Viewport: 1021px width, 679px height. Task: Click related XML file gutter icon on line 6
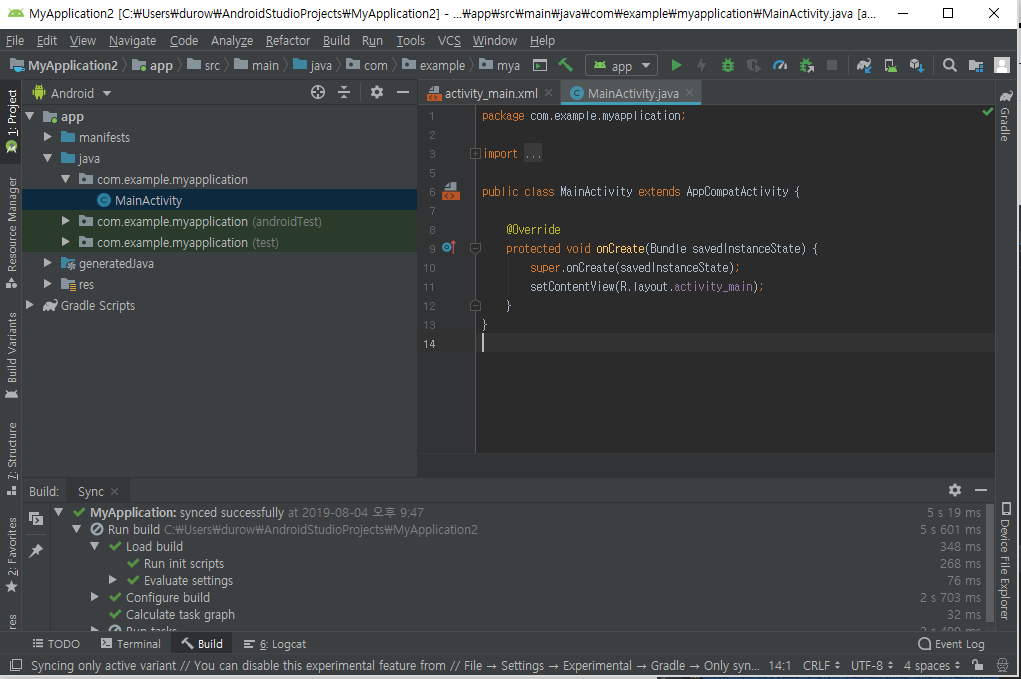pyautogui.click(x=451, y=191)
